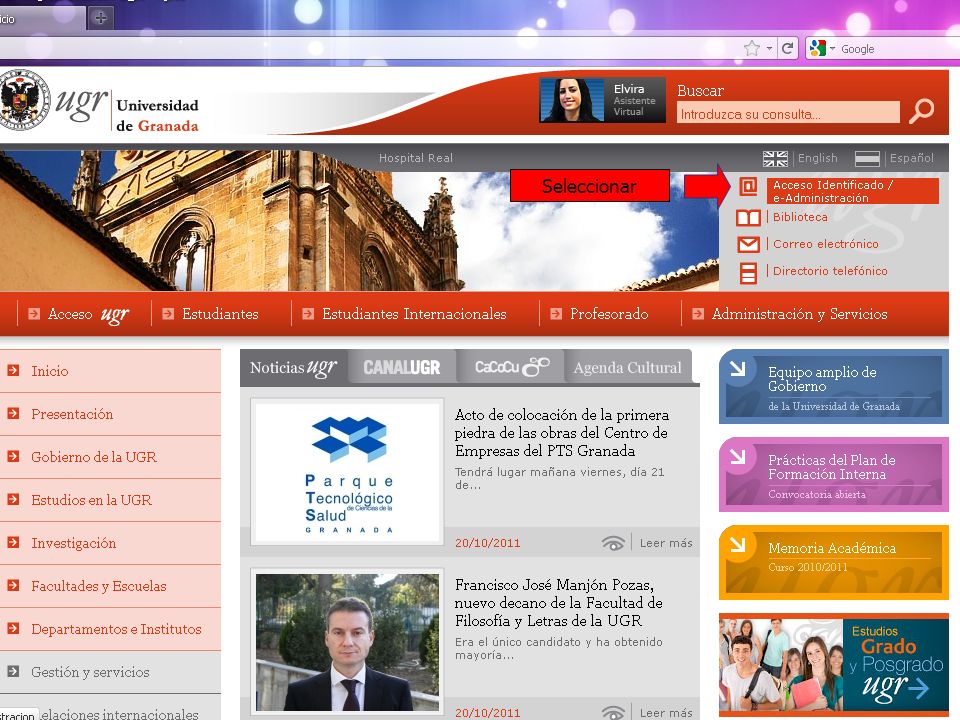
Task: Open the Manjón Pozas nuevo decano headline
Action: pyautogui.click(x=558, y=603)
